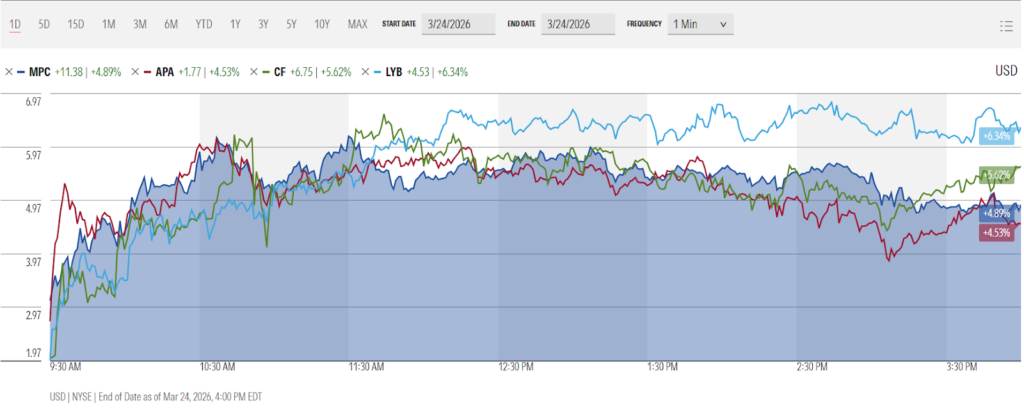Open the chart legend list menu icon

tap(1006, 26)
